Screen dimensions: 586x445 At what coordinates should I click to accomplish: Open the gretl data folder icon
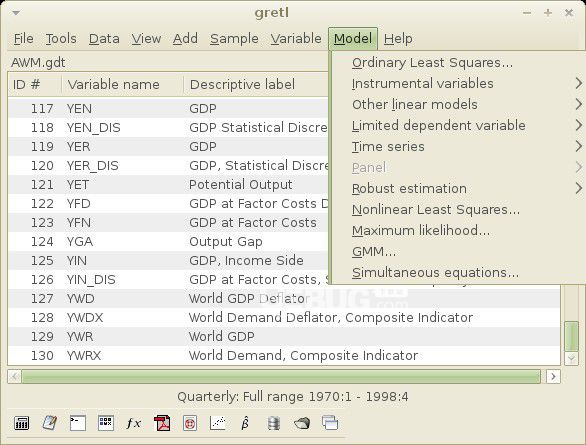click(302, 423)
